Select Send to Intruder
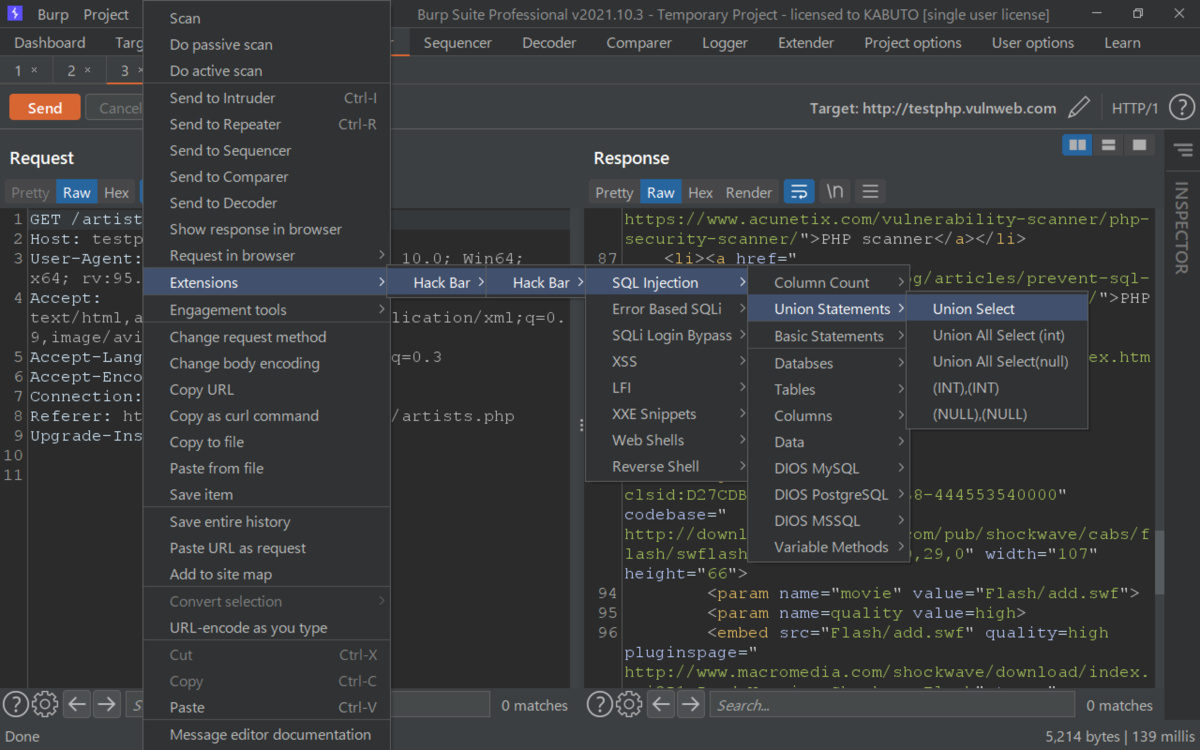The width and height of the screenshot is (1200, 750). coord(266,98)
